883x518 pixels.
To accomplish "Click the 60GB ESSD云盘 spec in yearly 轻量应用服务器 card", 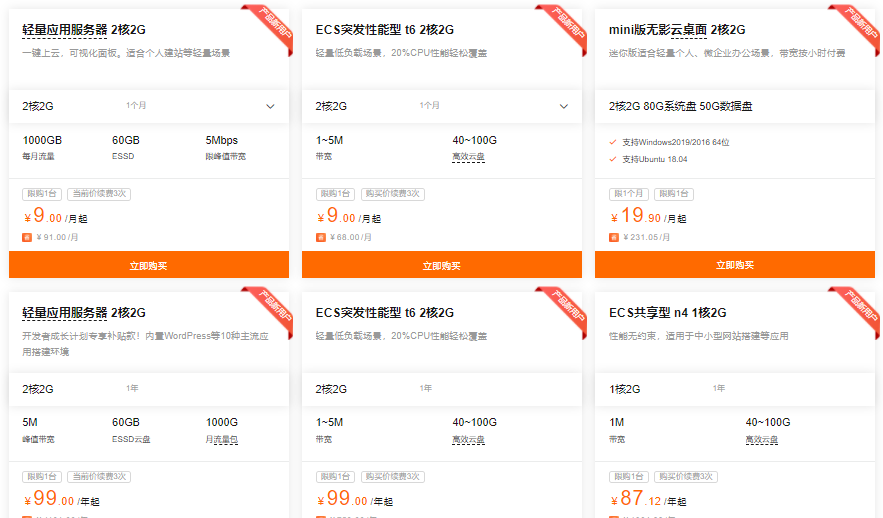I will point(131,430).
